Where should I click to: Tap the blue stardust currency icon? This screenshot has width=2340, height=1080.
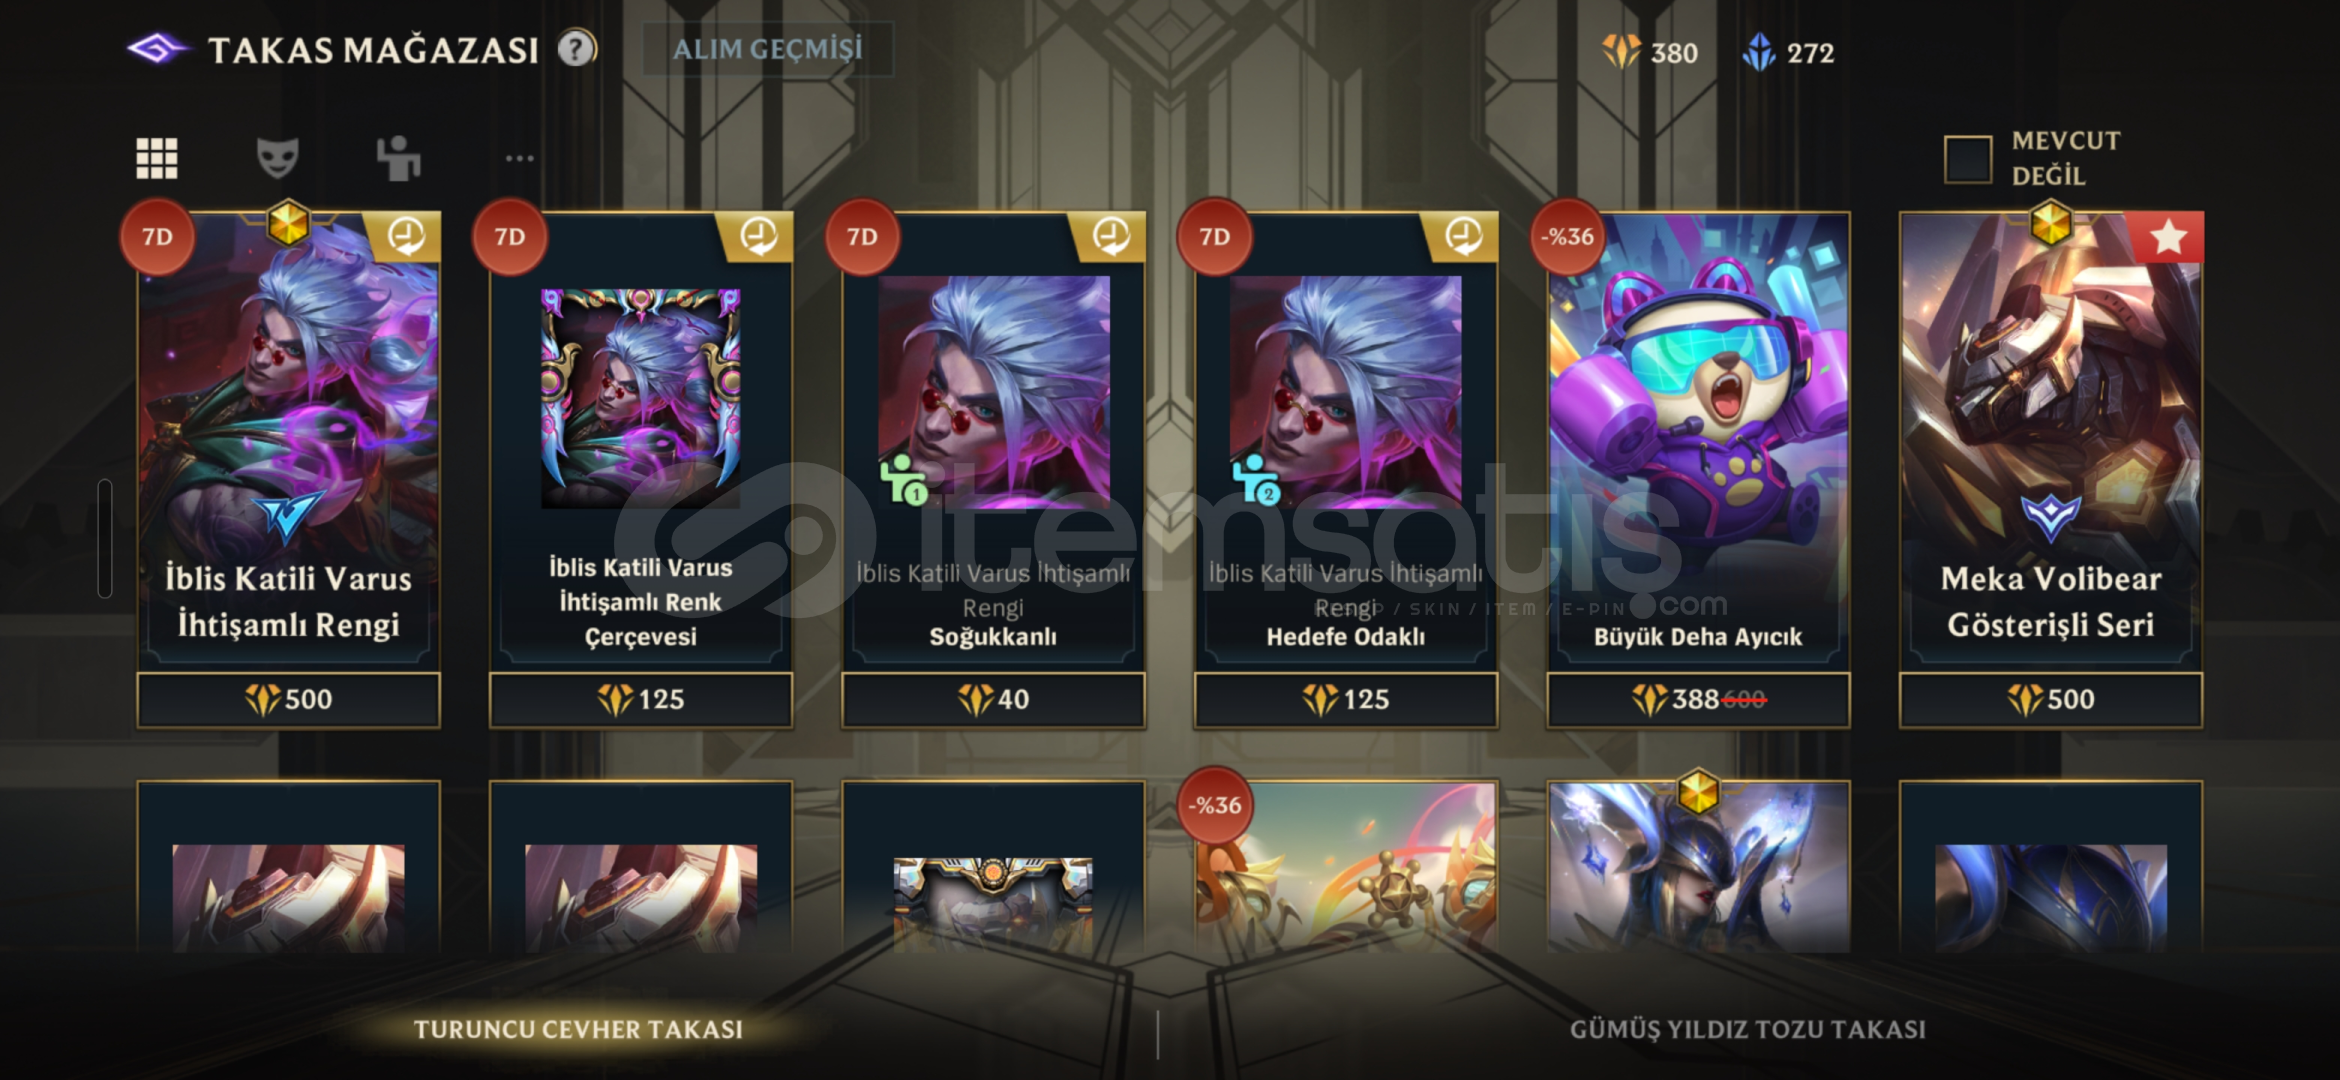click(1759, 51)
